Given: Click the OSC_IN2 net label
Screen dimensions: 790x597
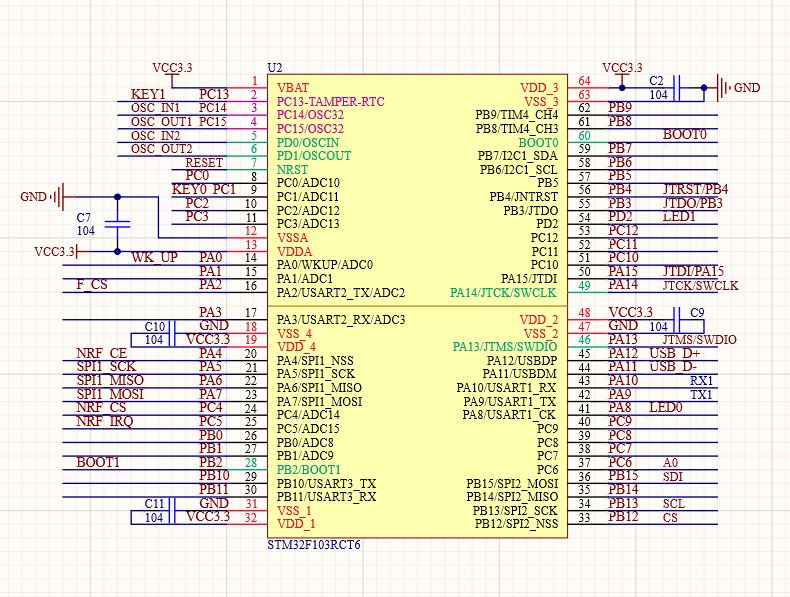Looking at the screenshot, I should (x=155, y=136).
